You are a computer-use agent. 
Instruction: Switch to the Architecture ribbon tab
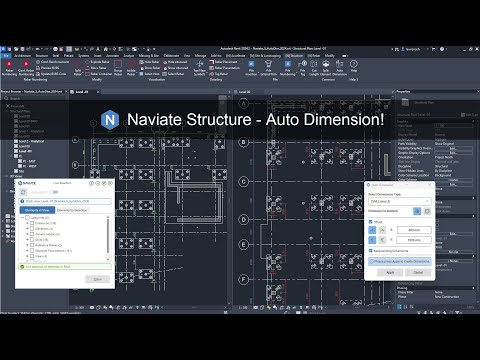(22, 56)
